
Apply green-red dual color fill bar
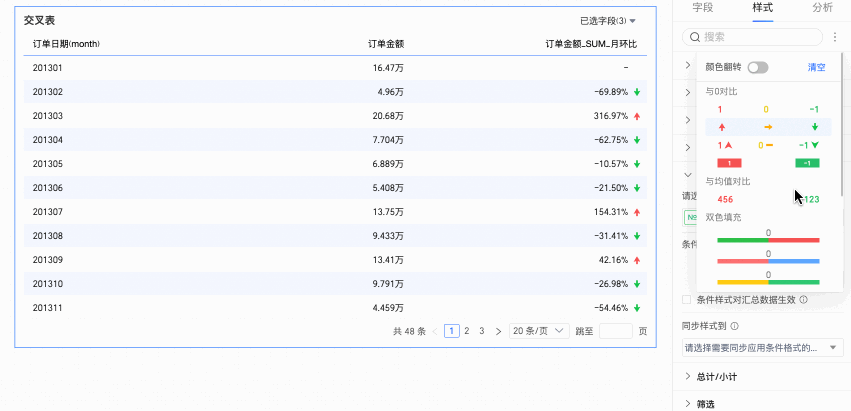pyautogui.click(x=768, y=239)
